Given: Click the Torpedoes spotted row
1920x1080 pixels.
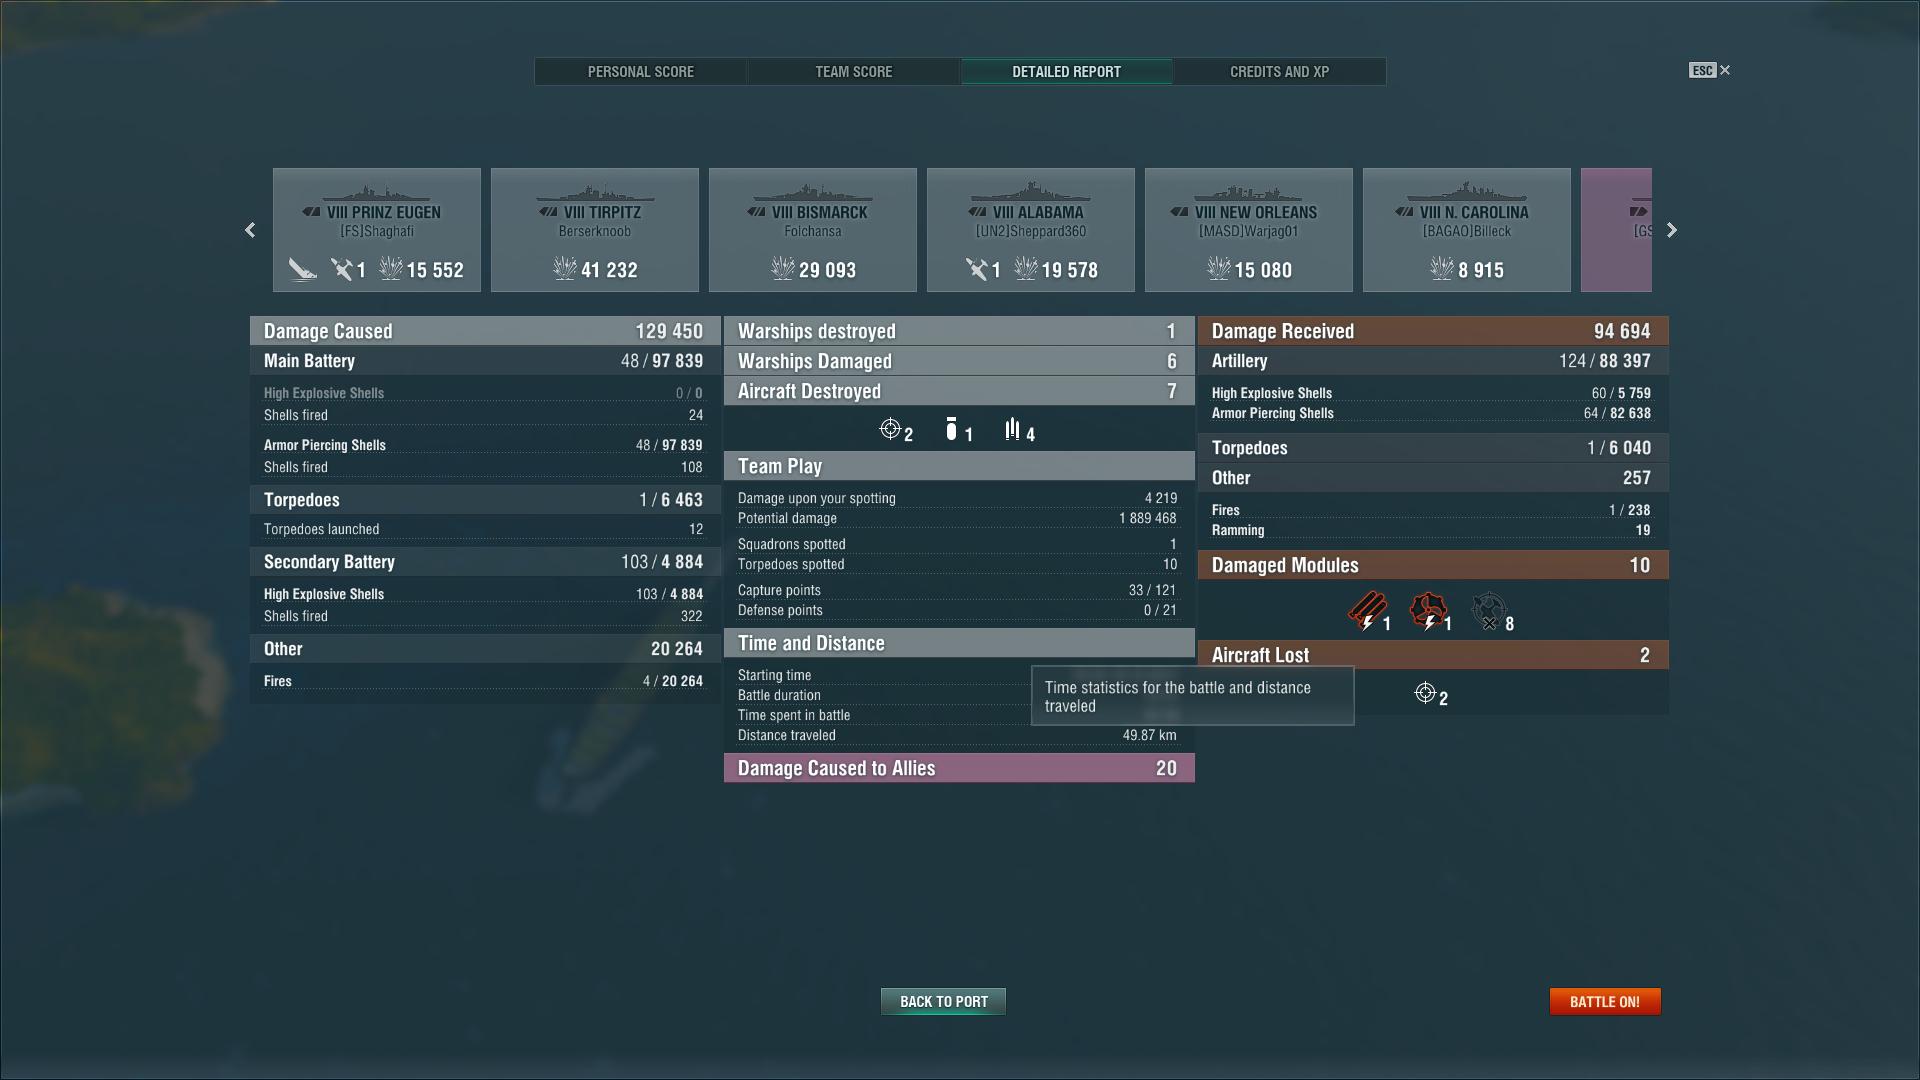Looking at the screenshot, I should [959, 564].
